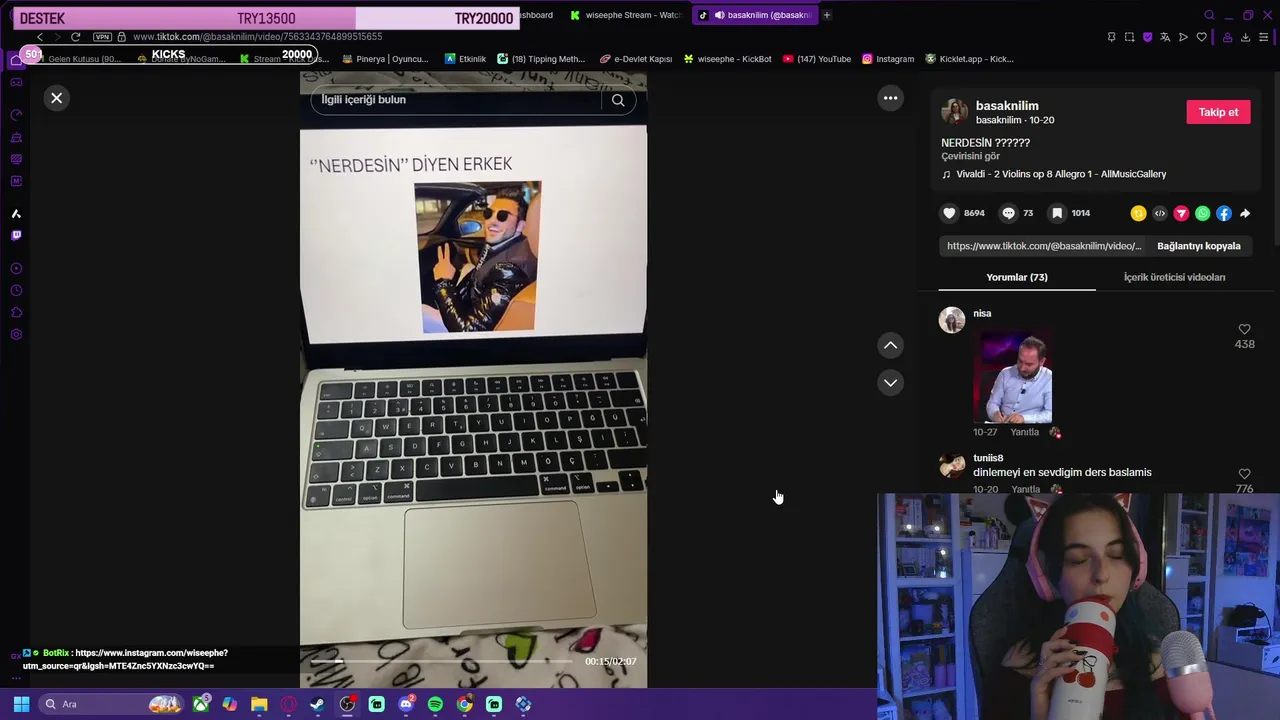Open File Explorer in taskbar
Screen dimensions: 1280x720
(259, 704)
